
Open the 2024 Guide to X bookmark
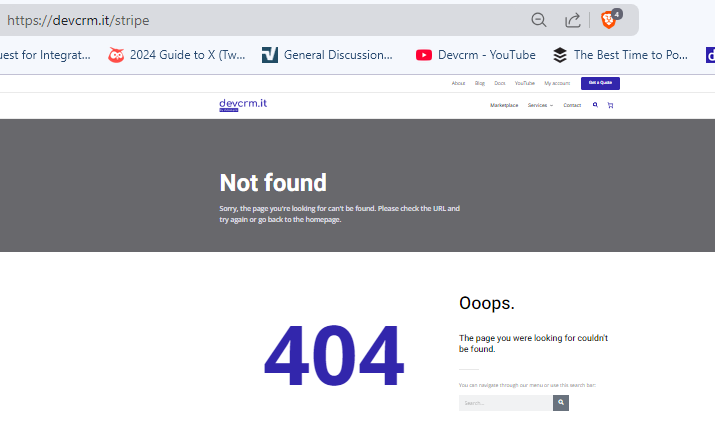pyautogui.click(x=176, y=55)
